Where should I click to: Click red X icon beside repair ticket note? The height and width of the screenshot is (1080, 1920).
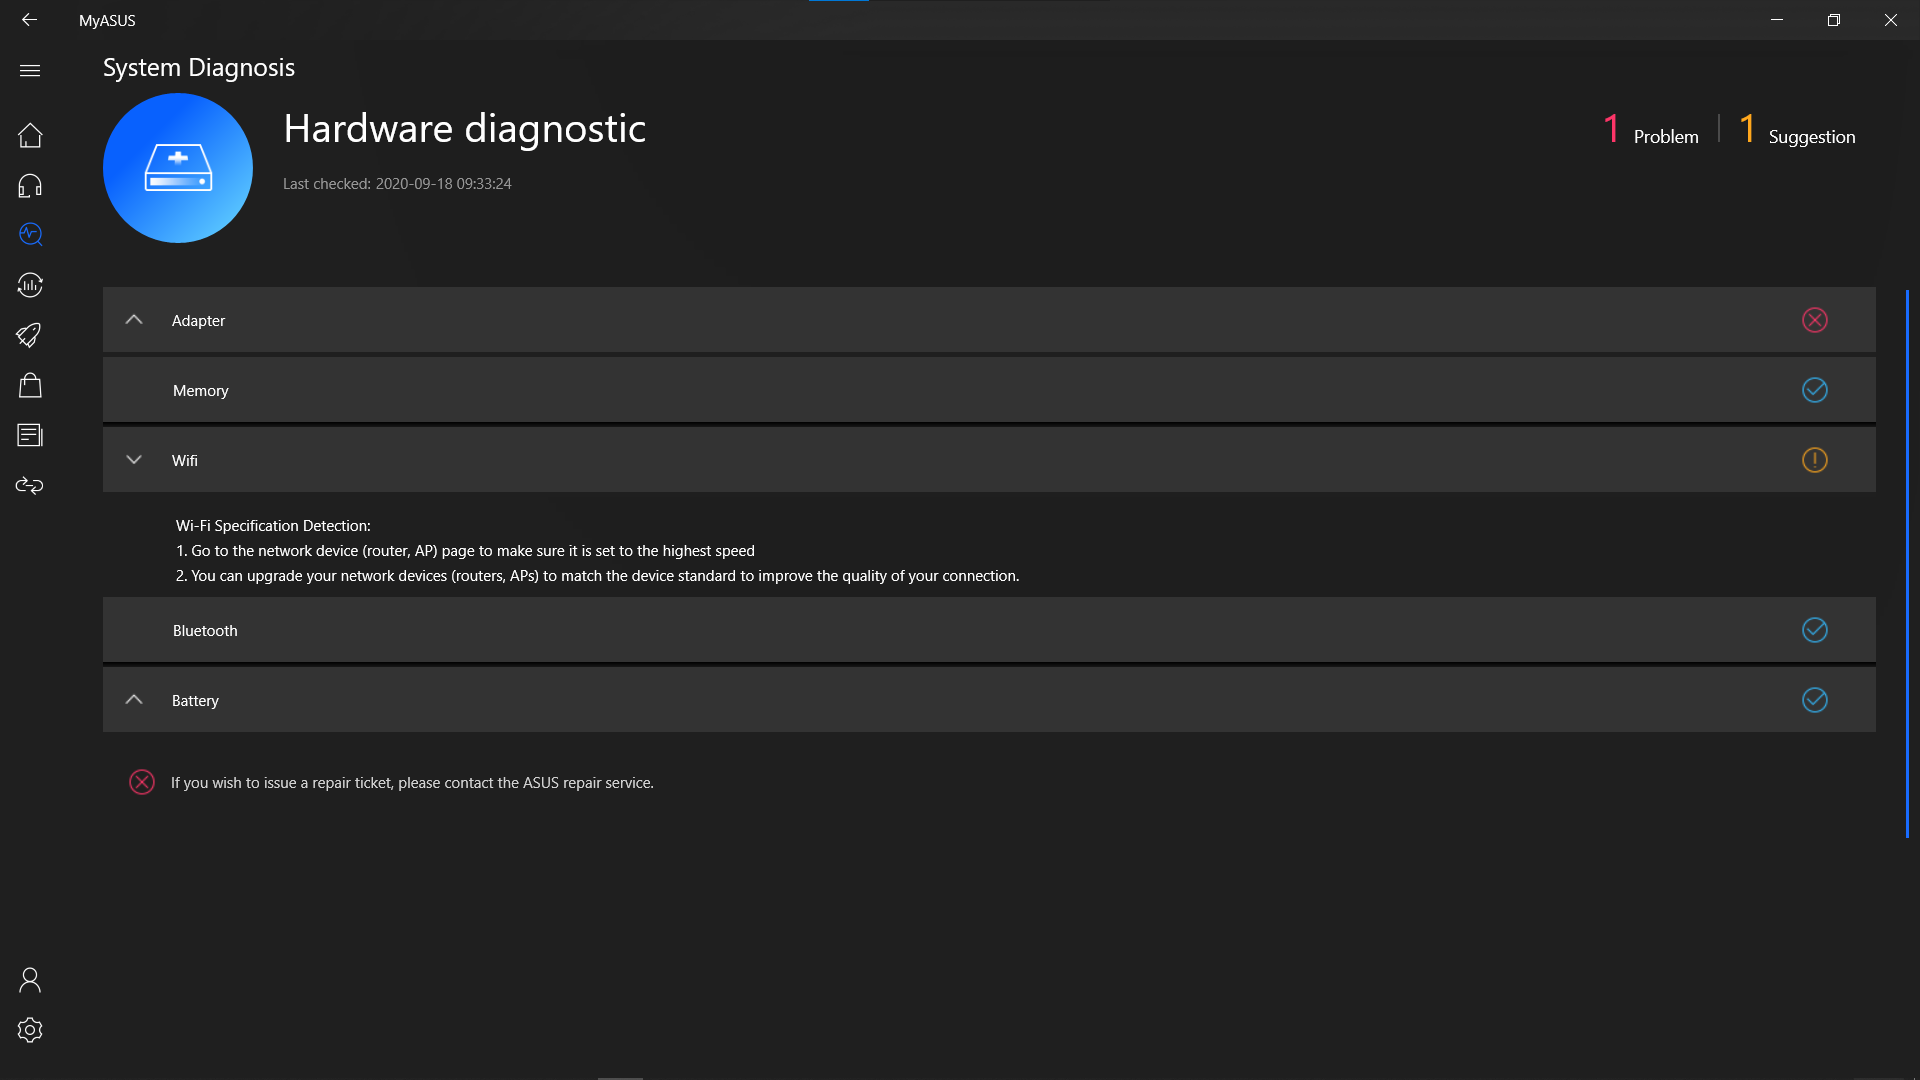point(142,782)
